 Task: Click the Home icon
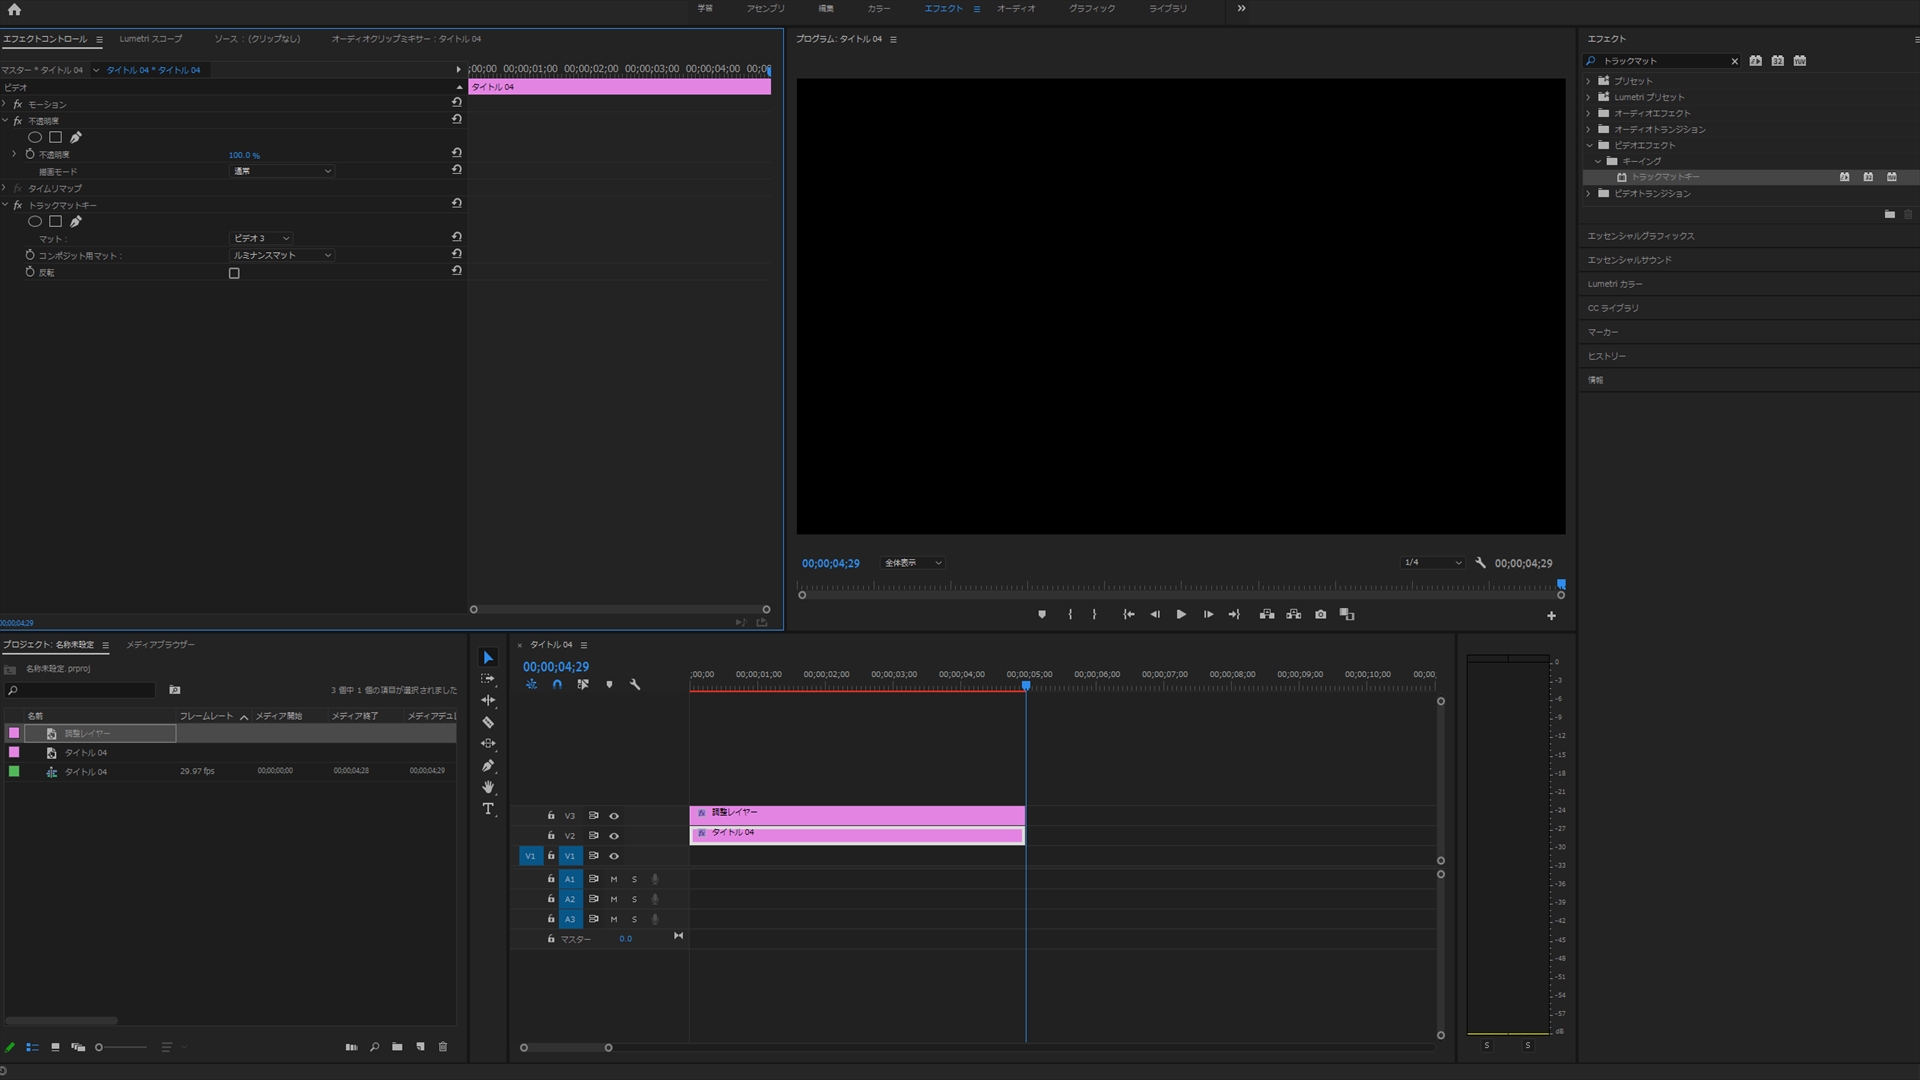[14, 9]
